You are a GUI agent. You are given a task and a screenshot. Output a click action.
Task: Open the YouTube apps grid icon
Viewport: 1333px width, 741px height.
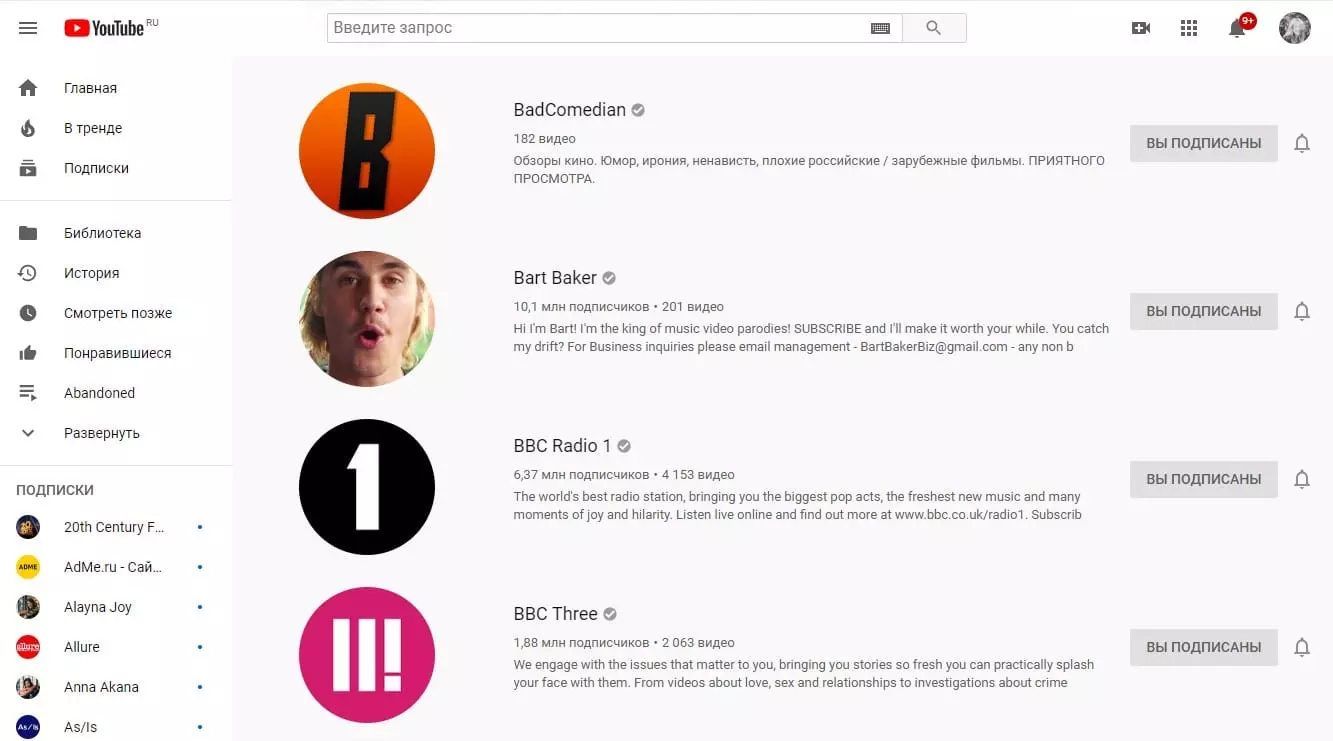(1189, 28)
